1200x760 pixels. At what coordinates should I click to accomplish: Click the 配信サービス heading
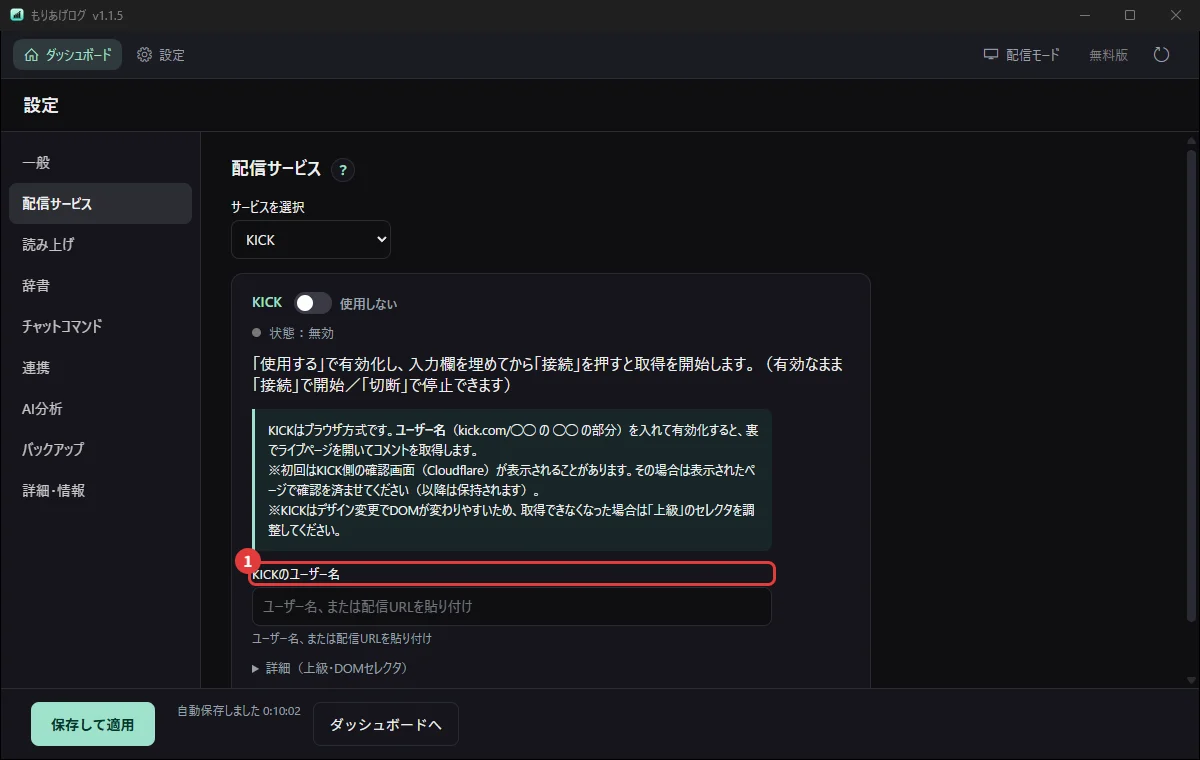276,169
